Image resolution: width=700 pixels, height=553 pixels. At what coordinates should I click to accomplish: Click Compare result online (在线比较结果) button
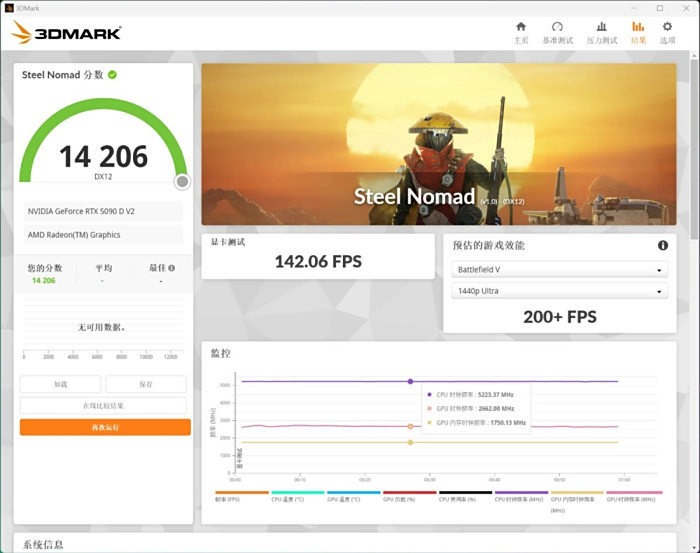click(x=103, y=406)
